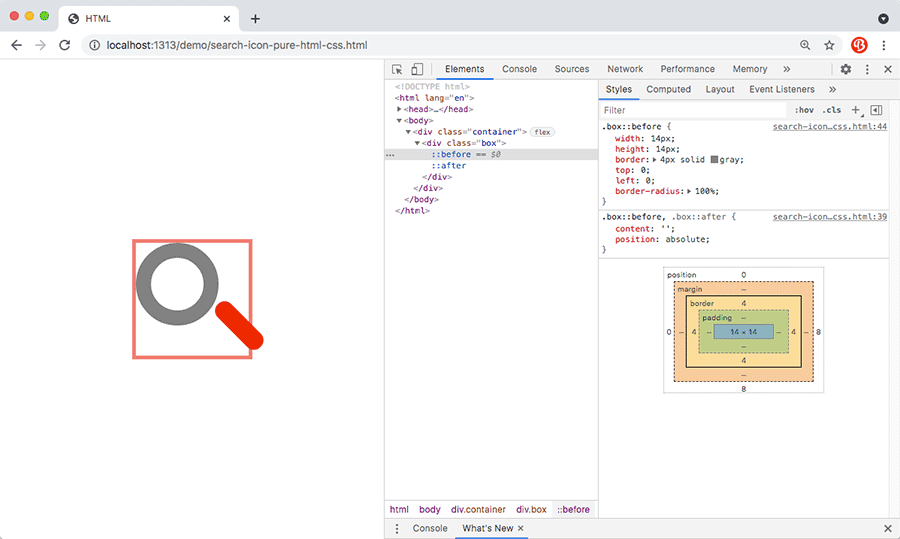Click the position: absolute value
900x539 pixels.
tap(687, 240)
